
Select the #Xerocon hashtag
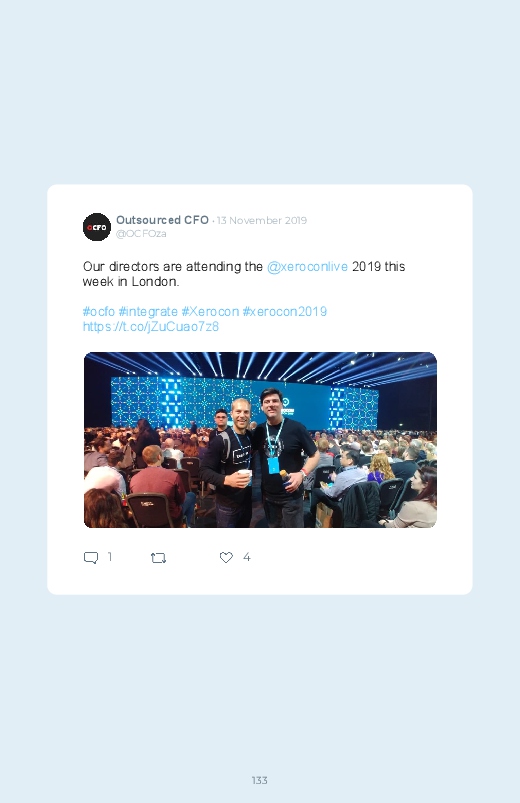[210, 311]
